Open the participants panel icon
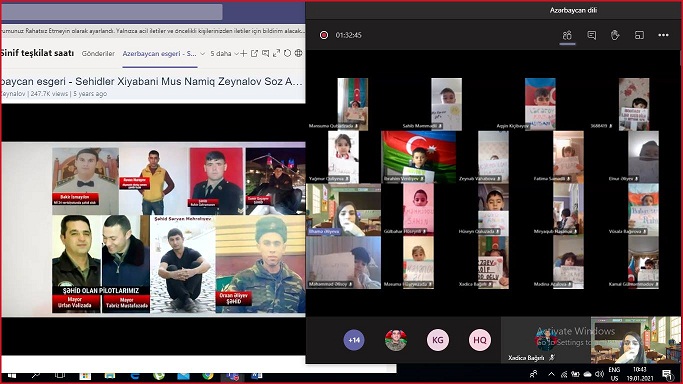This screenshot has width=683, height=384. tap(567, 35)
